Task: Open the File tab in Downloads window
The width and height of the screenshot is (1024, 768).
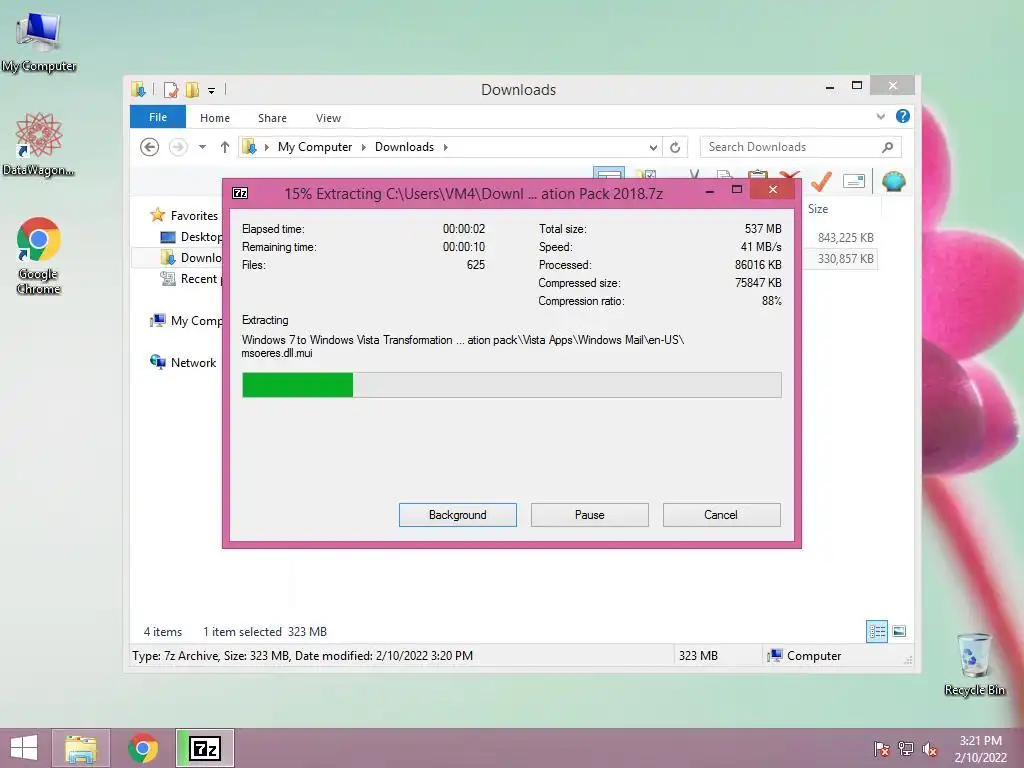Action: click(x=158, y=117)
